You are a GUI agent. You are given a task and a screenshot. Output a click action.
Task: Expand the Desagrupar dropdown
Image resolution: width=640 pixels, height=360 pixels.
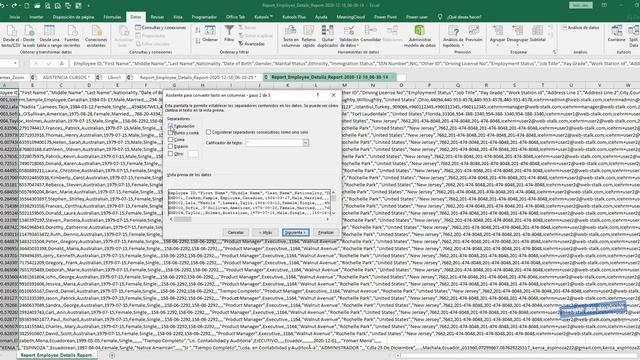tap(517, 45)
